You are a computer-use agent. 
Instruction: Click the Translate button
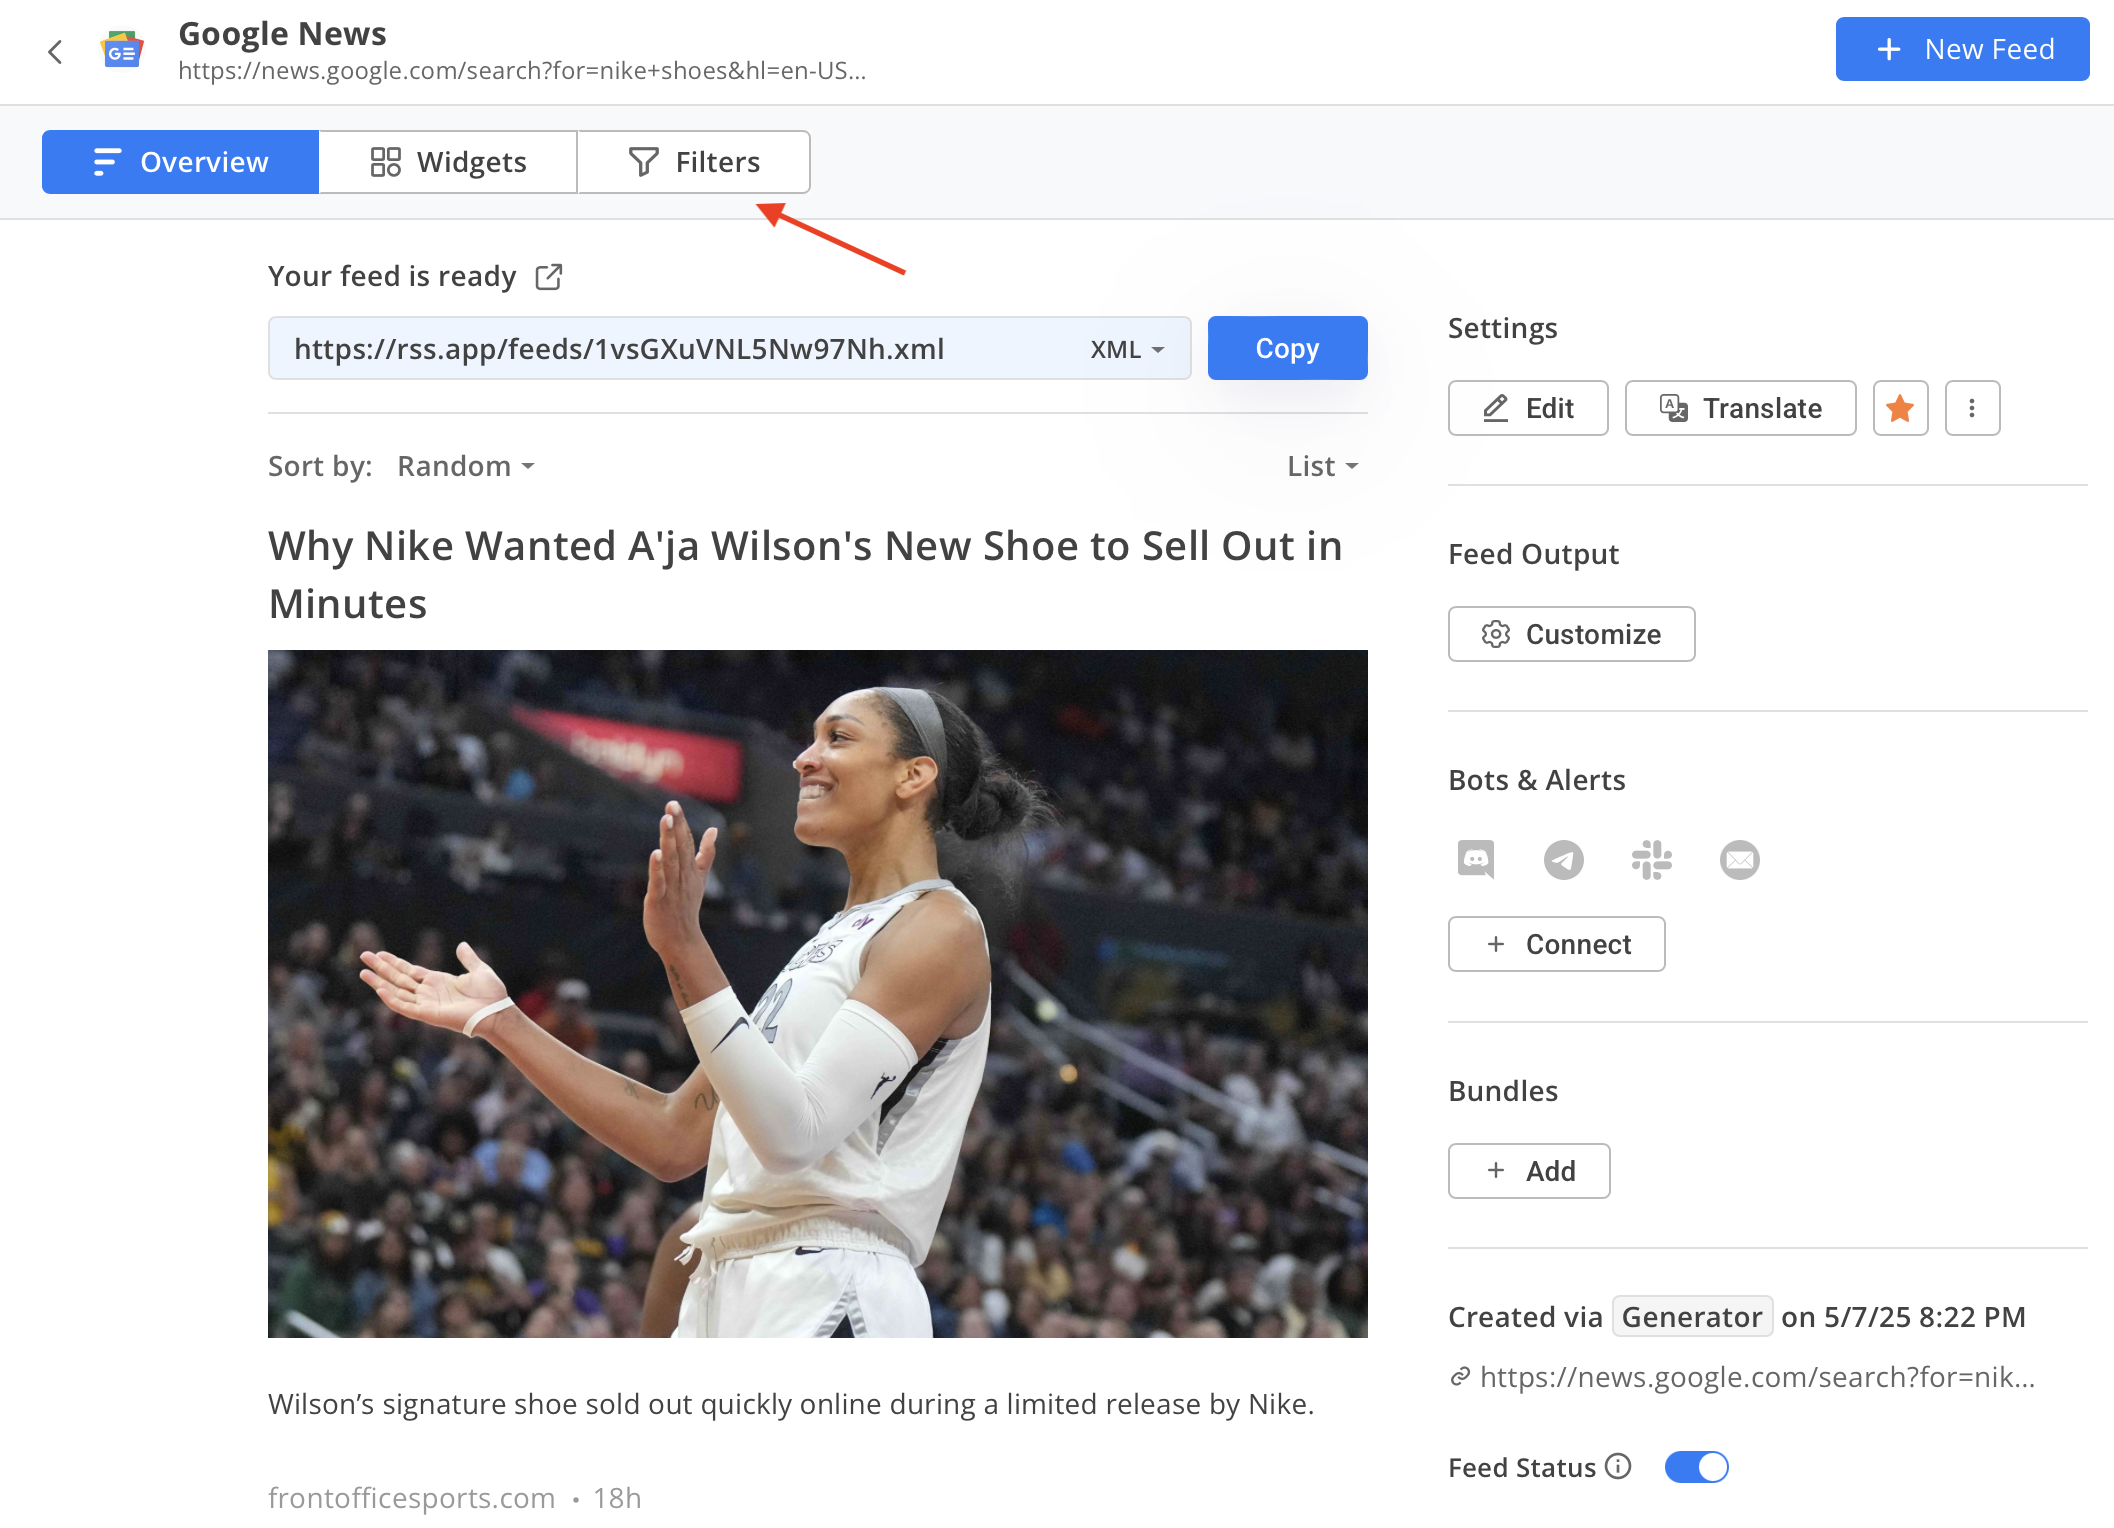[1740, 408]
